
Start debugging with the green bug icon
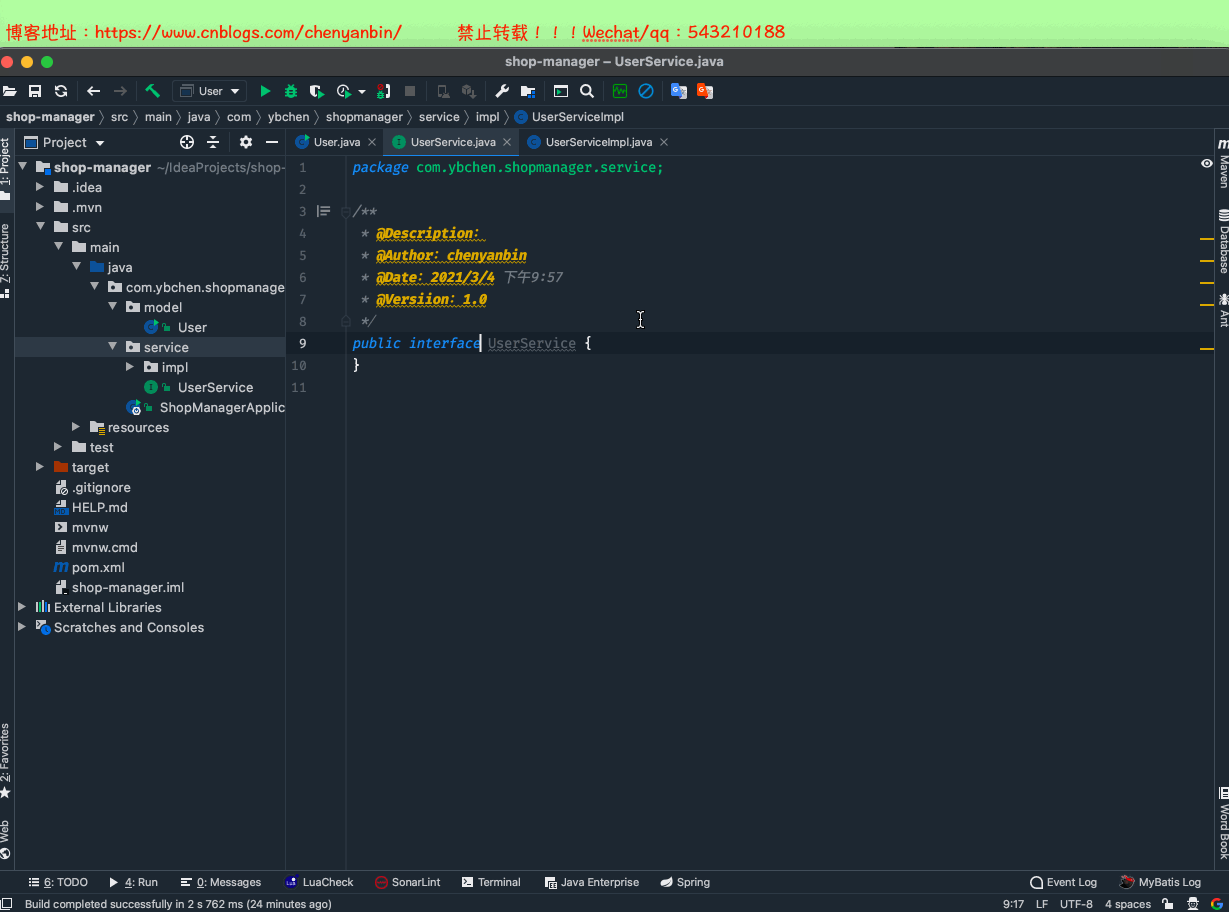click(291, 91)
